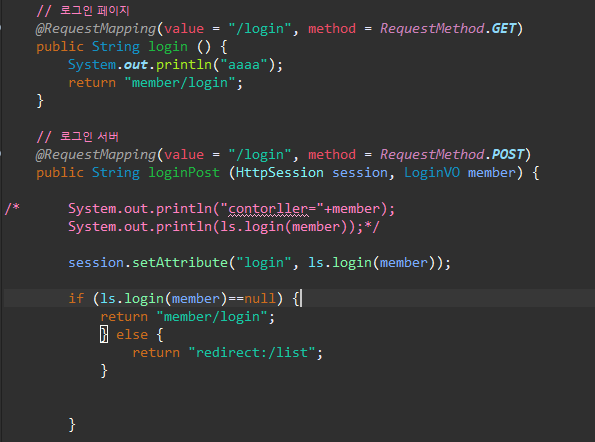This screenshot has height=442, width=595.
Task: Click the "aaaa" string literal
Action: (244, 64)
